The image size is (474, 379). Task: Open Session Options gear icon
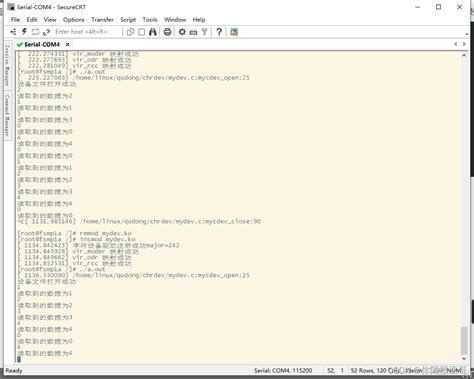click(x=182, y=32)
